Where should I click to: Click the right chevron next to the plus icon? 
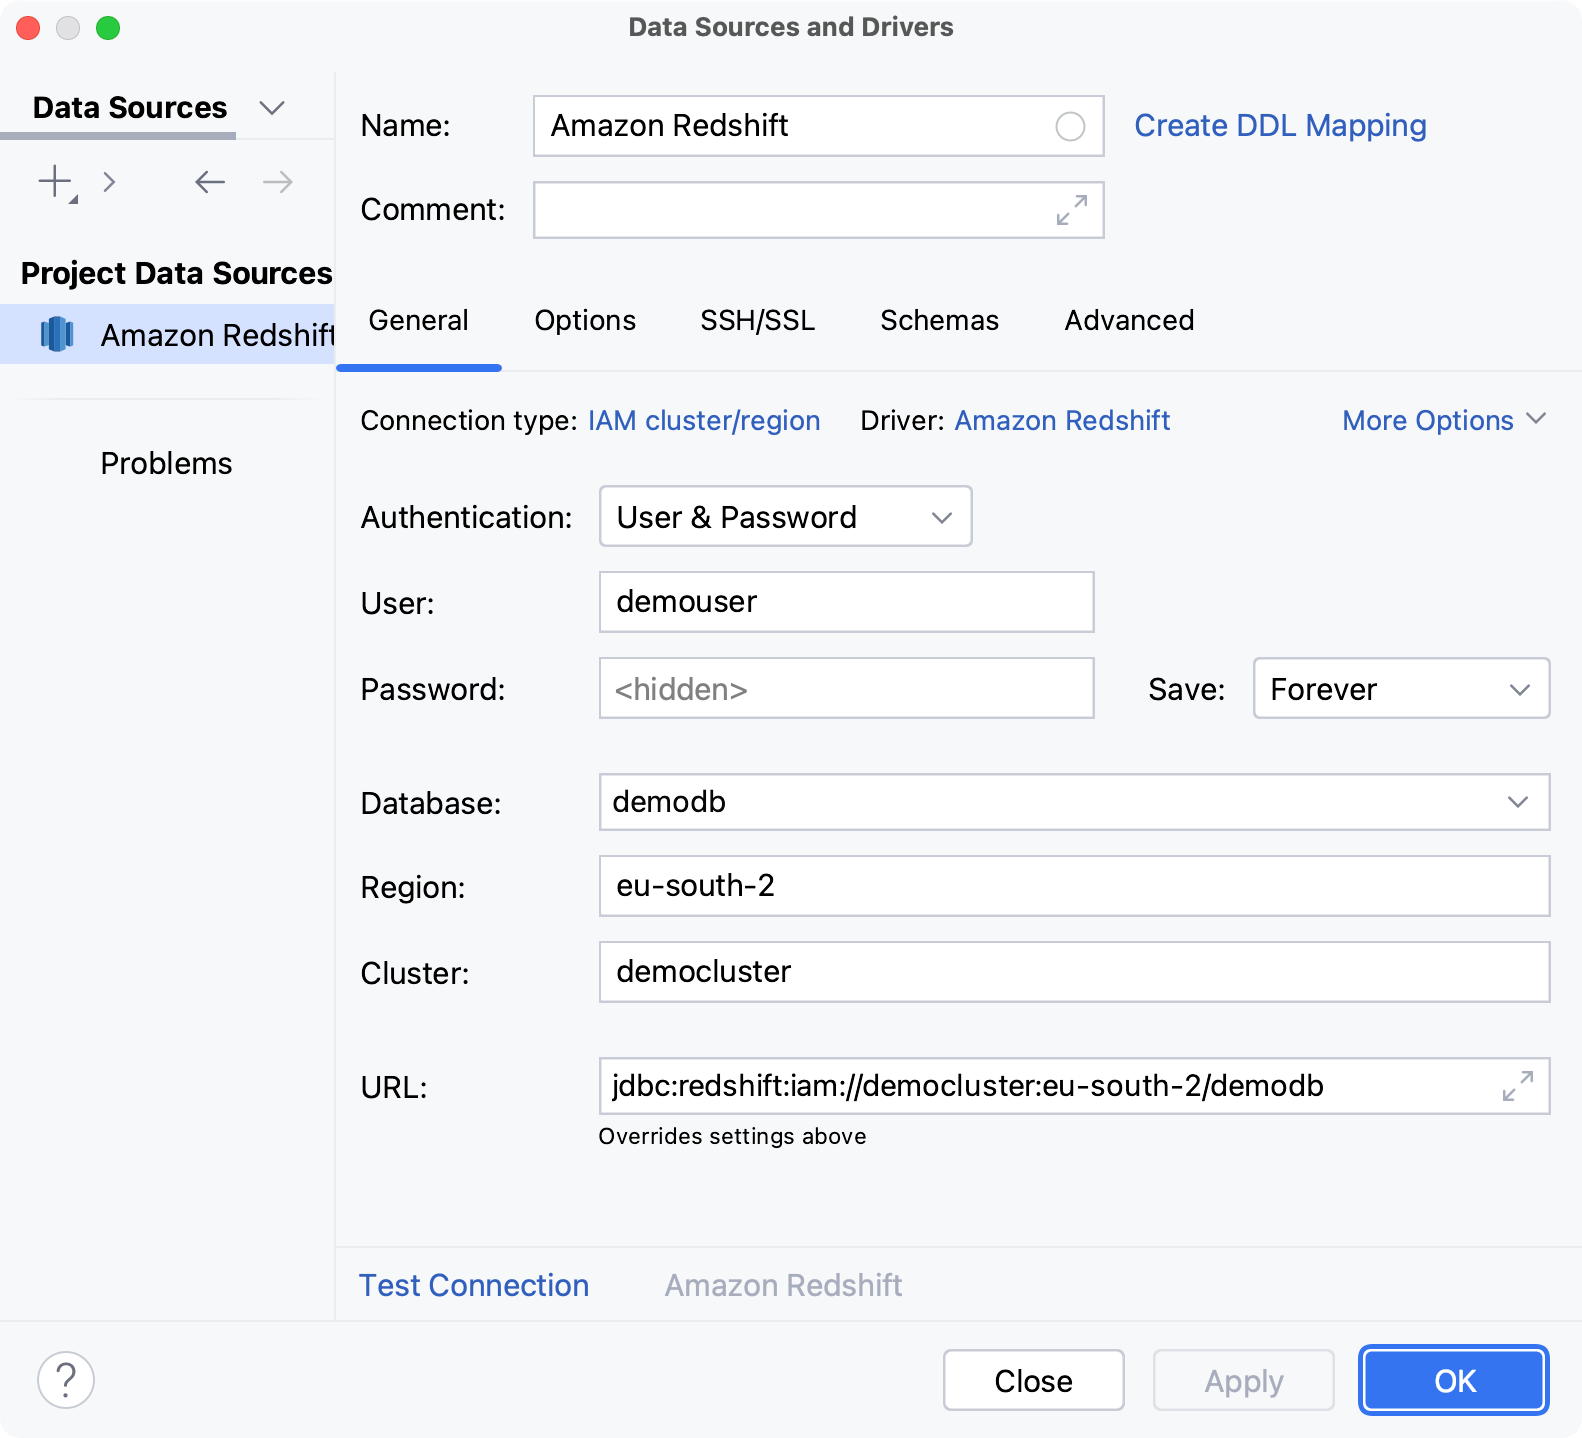110,182
